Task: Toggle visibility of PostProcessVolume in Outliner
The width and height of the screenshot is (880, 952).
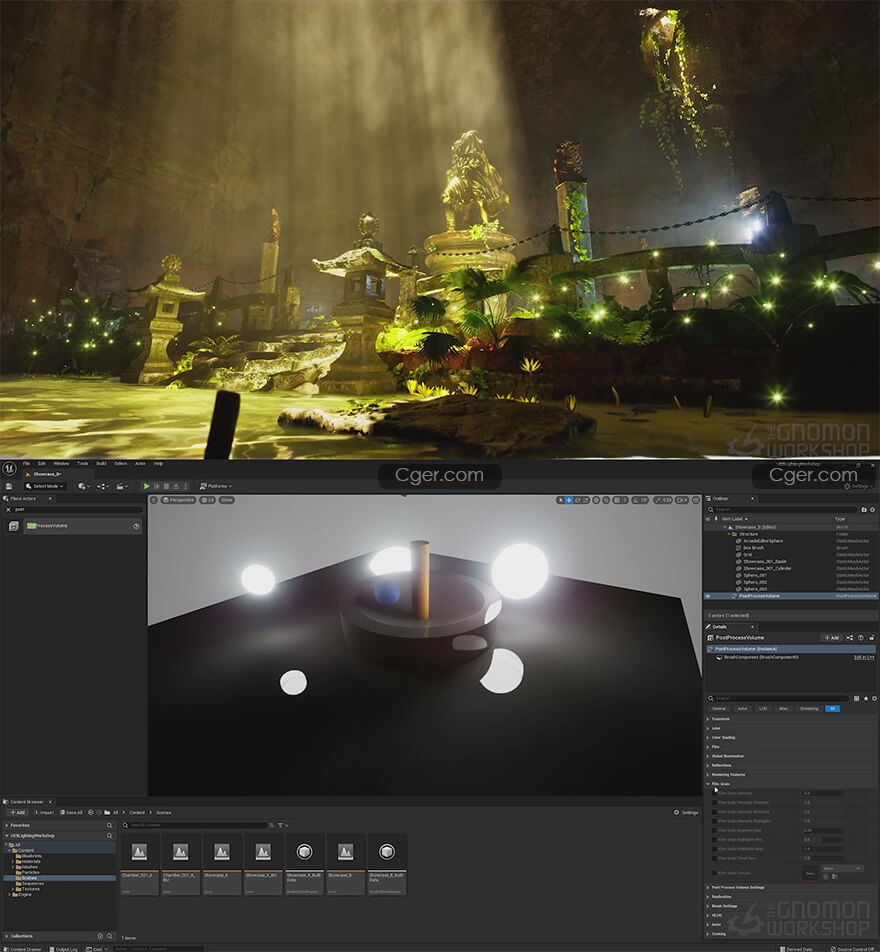Action: coord(708,596)
